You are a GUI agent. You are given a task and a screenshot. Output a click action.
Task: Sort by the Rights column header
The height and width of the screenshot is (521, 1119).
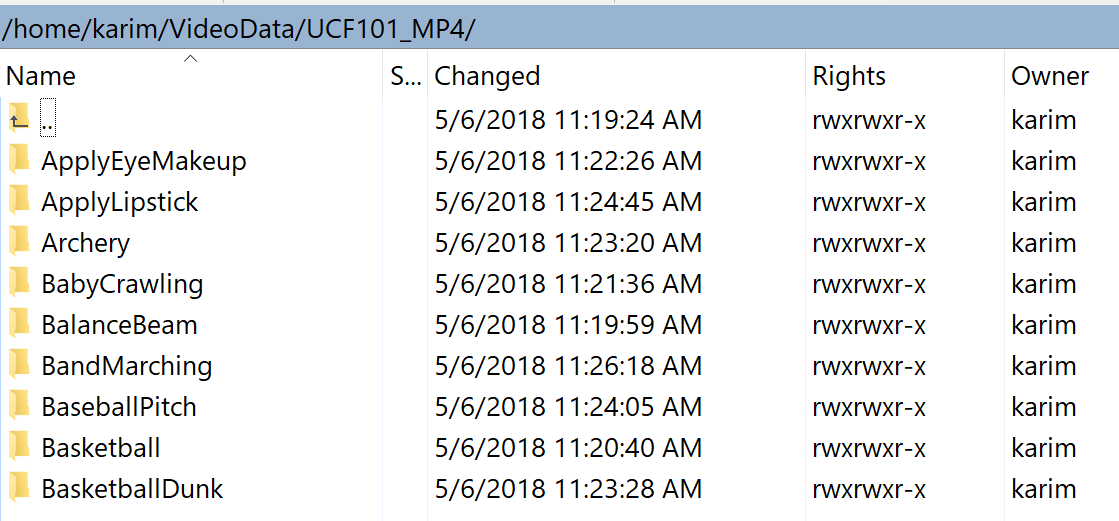(x=849, y=77)
